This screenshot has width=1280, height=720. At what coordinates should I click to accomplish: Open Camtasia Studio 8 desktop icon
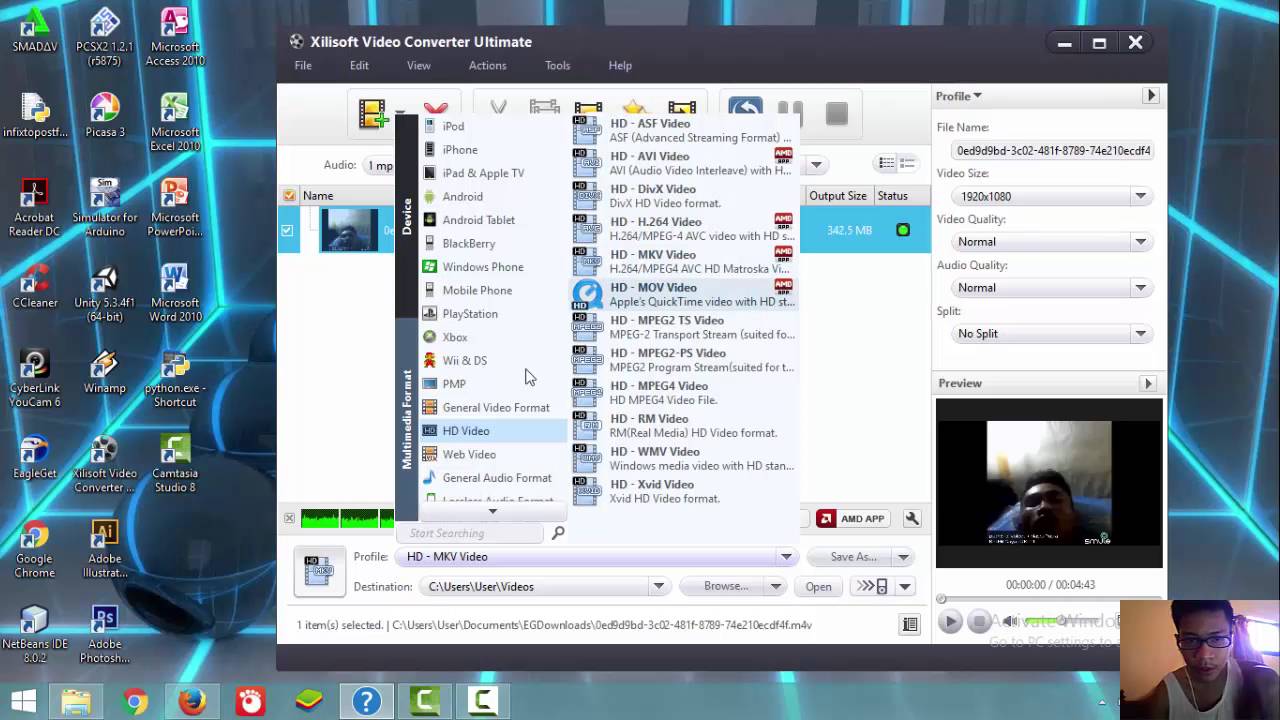click(175, 464)
